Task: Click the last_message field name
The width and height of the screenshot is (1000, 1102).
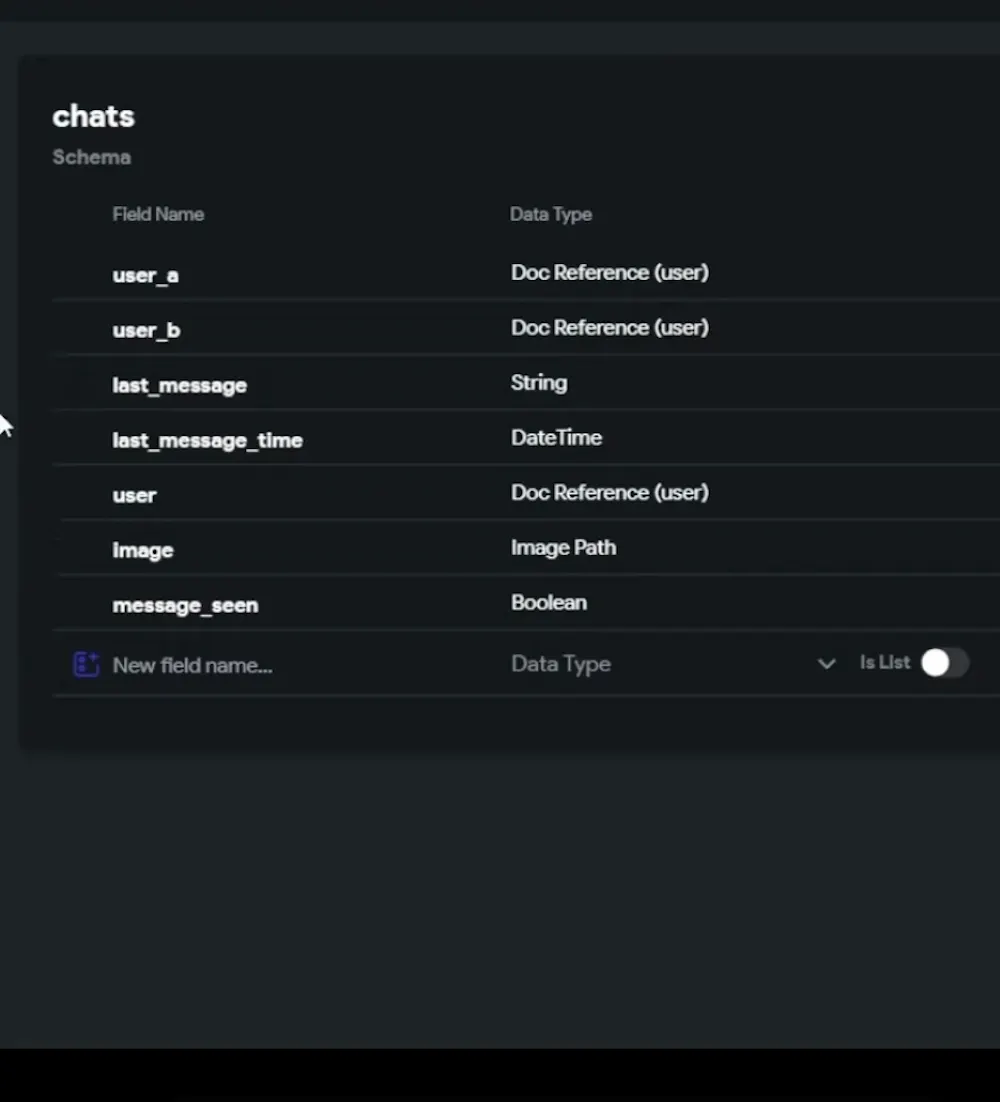Action: click(179, 385)
